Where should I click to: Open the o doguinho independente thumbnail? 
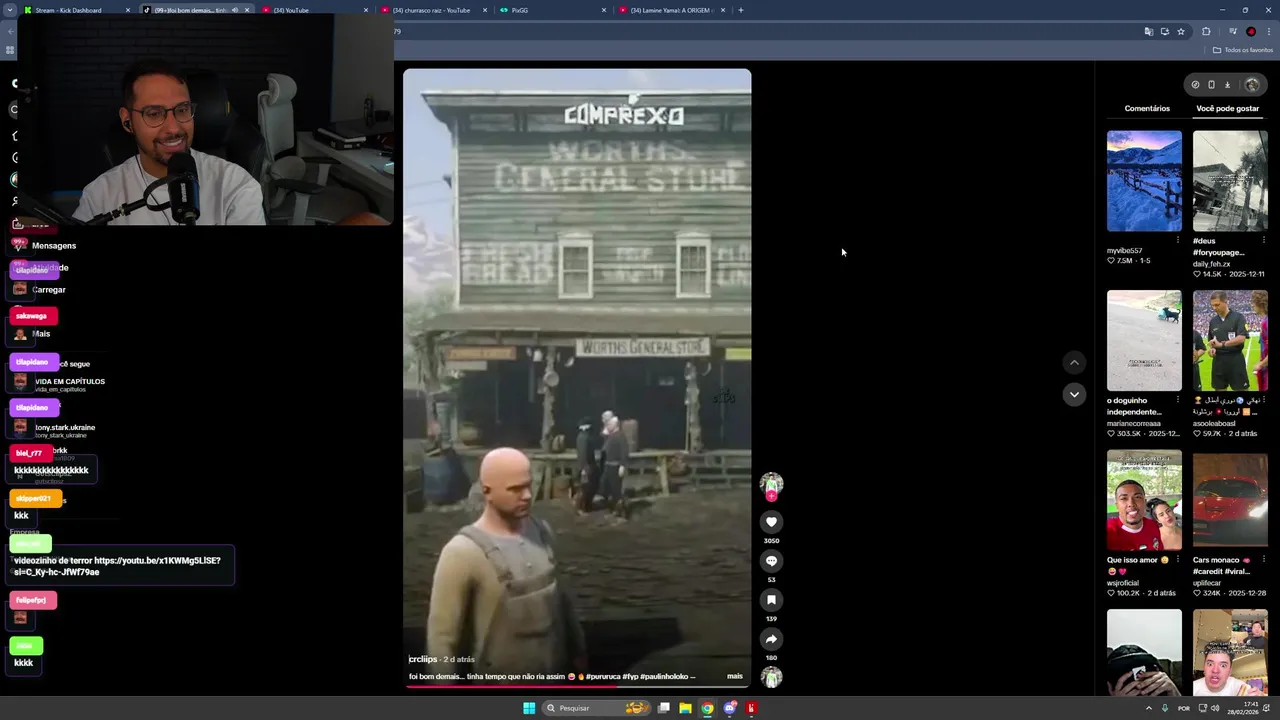click(1144, 341)
